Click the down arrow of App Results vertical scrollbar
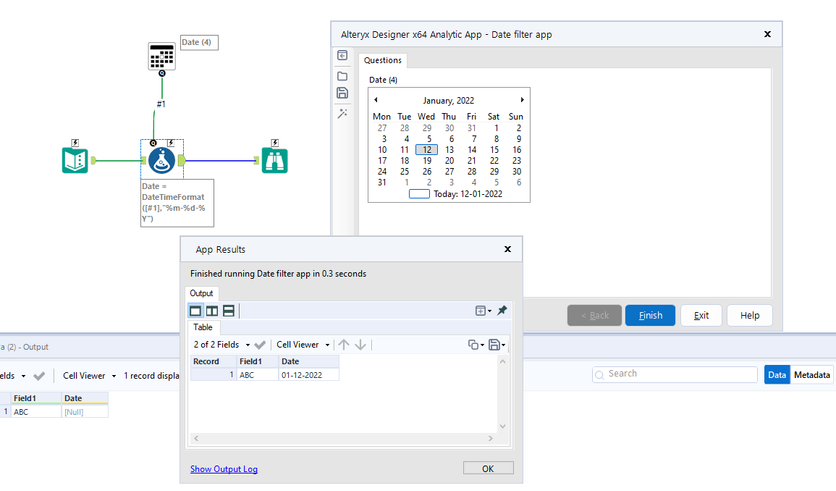Image resolution: width=836 pixels, height=491 pixels. (502, 426)
